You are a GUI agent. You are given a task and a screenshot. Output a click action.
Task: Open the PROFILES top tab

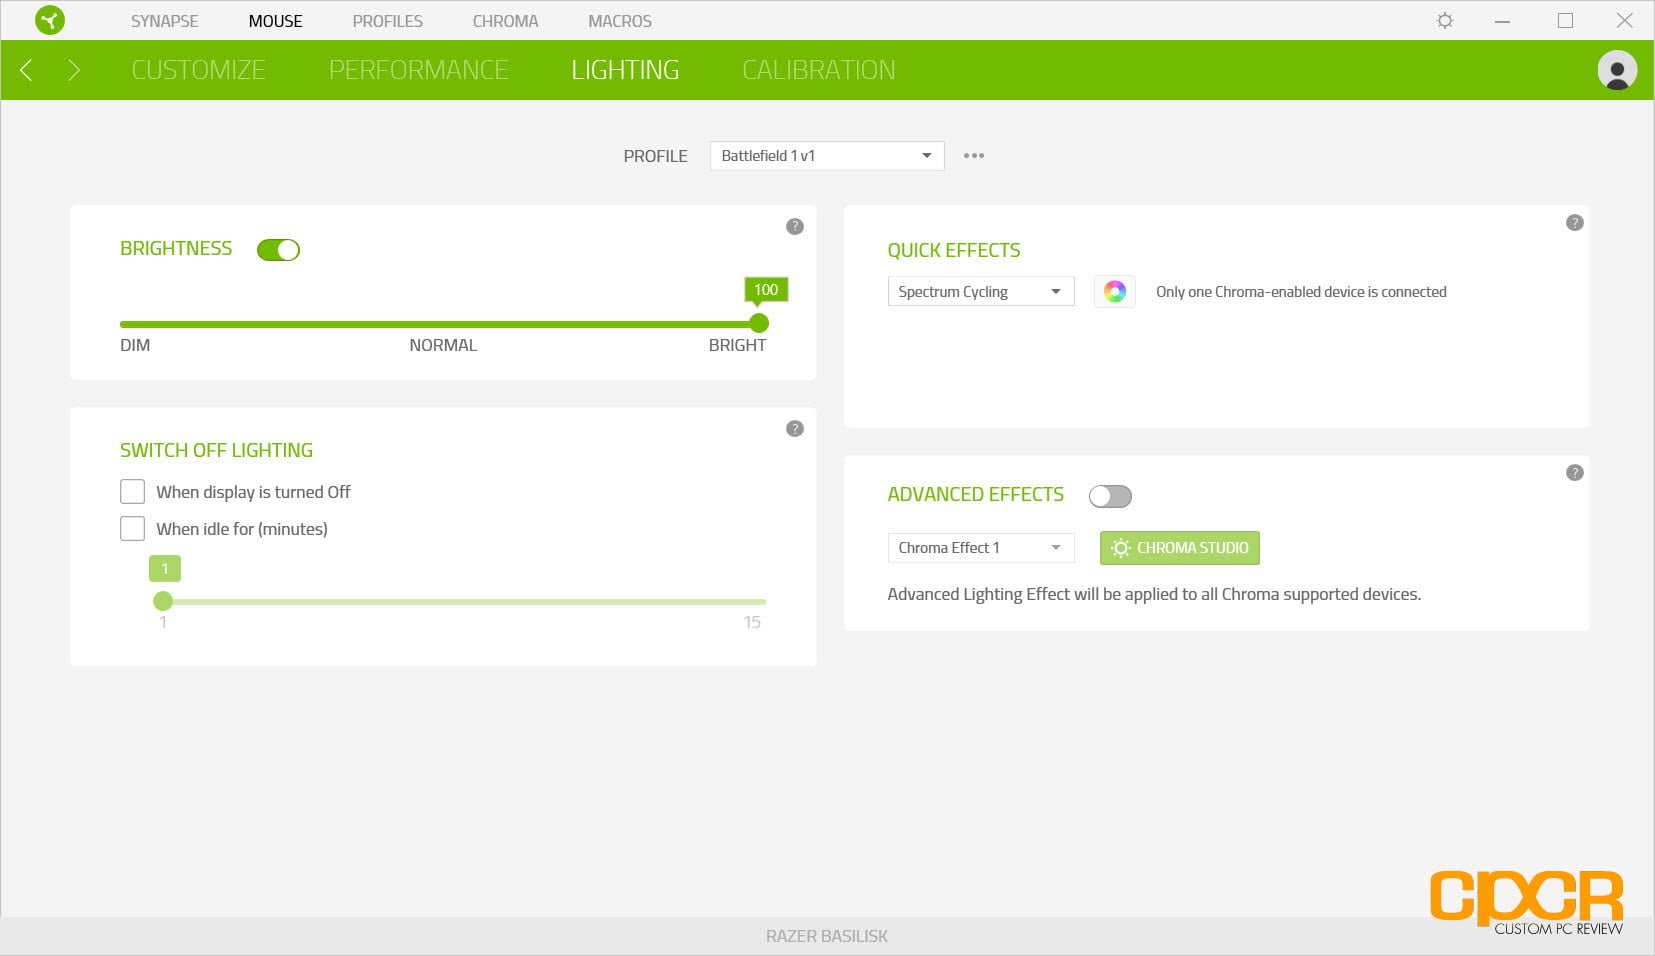coord(388,21)
